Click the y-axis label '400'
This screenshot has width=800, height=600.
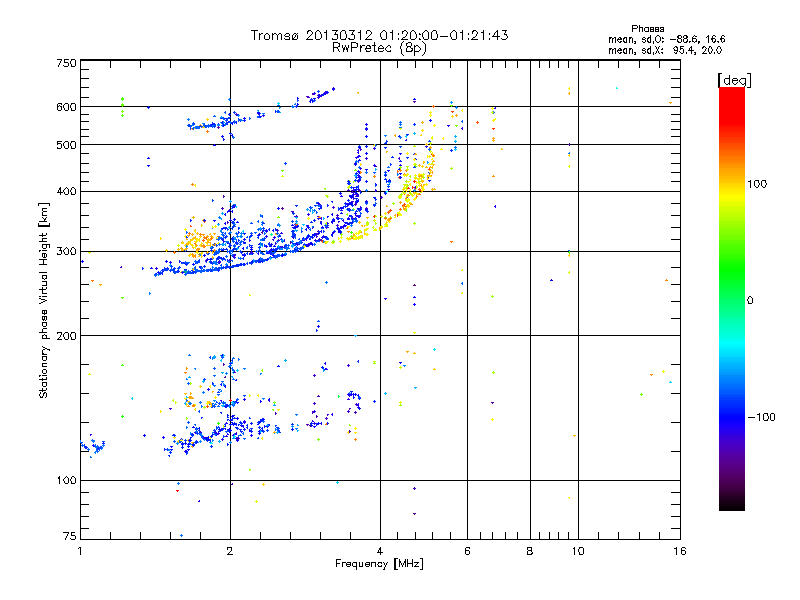pos(66,192)
